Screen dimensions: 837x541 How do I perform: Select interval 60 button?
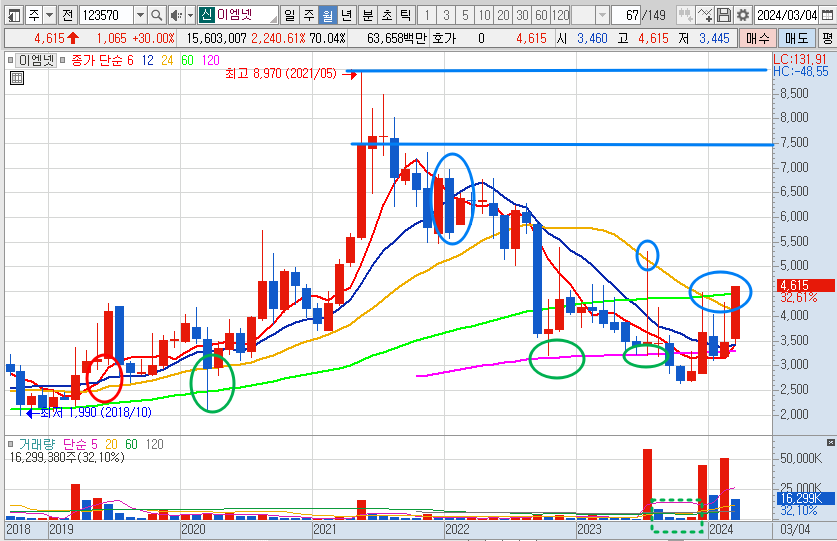542,15
